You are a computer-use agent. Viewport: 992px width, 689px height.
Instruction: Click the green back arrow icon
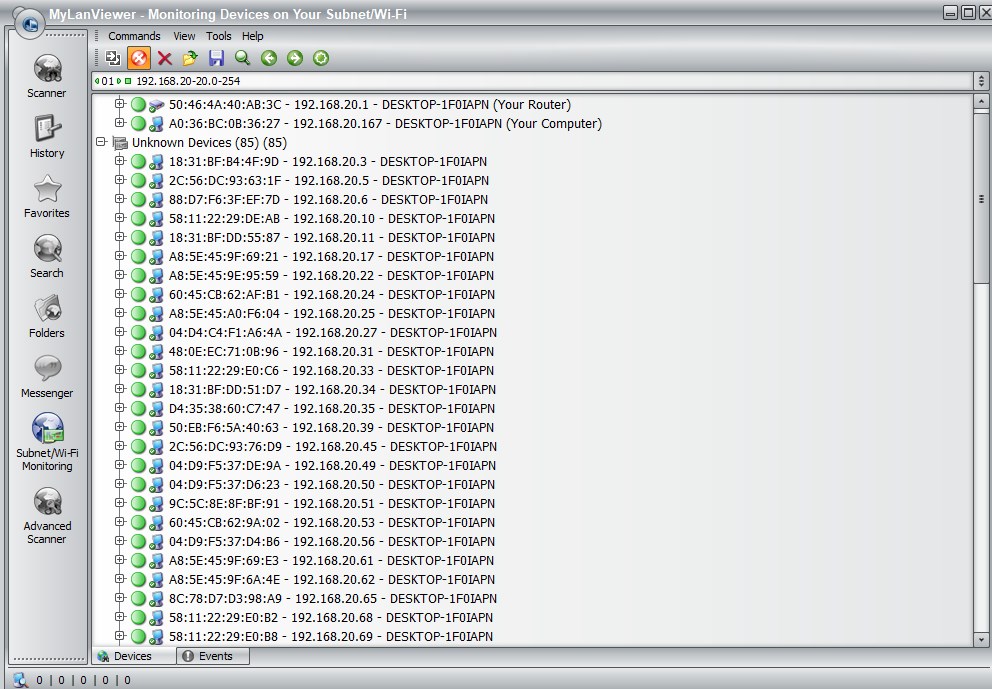coord(268,58)
